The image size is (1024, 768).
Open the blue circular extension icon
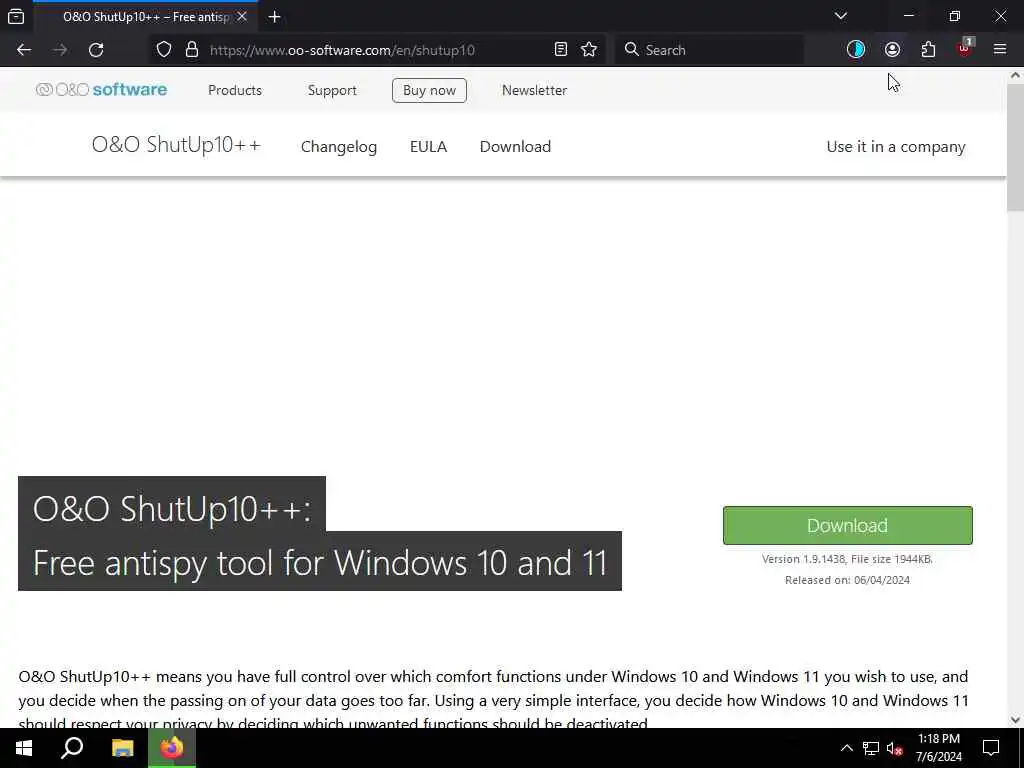point(856,50)
